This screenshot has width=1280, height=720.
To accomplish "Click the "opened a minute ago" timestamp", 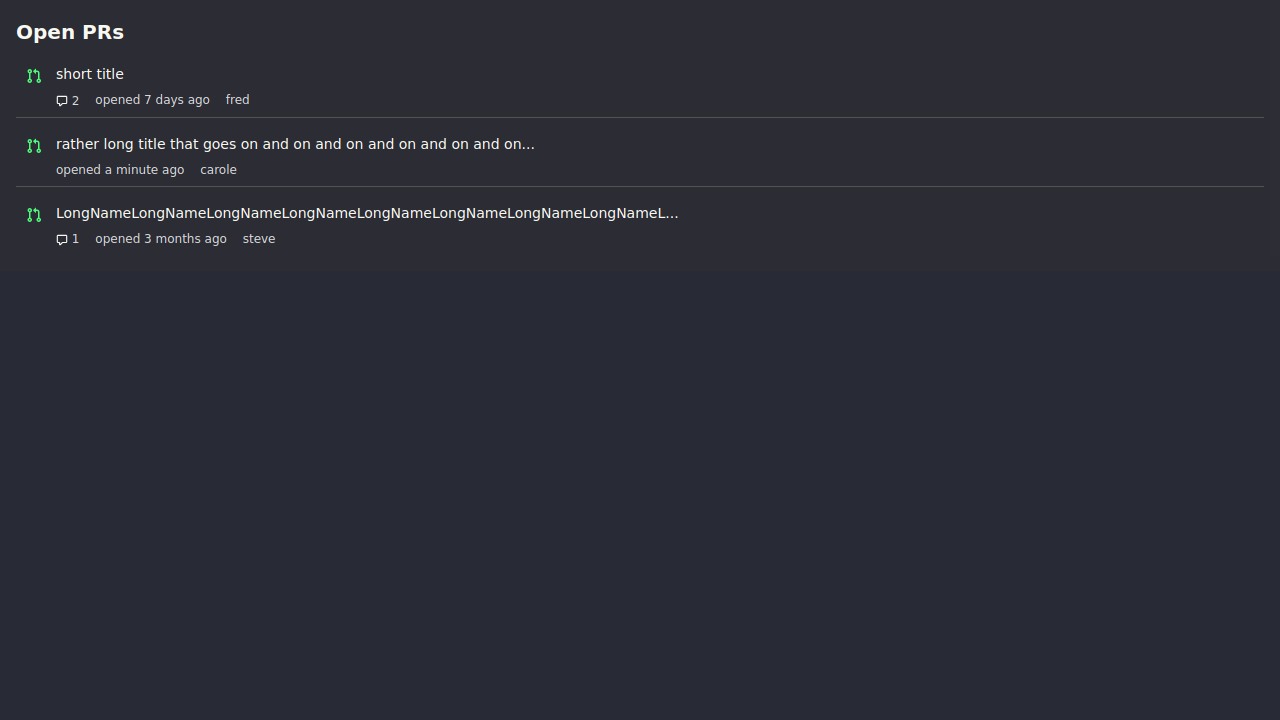I will [120, 170].
